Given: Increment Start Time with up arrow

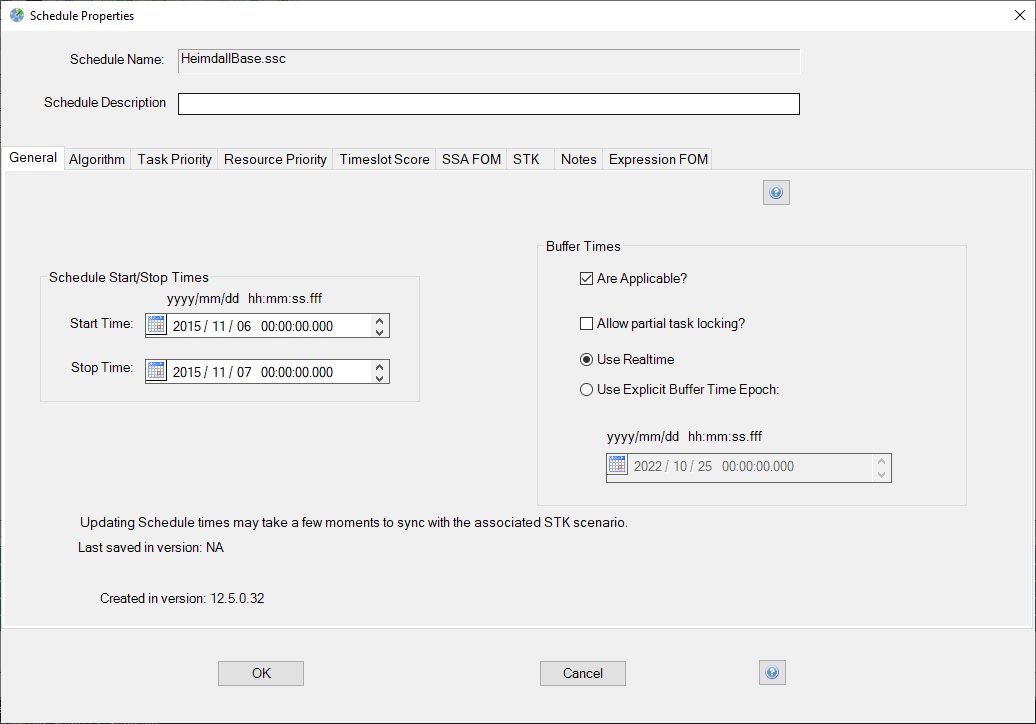Looking at the screenshot, I should (379, 320).
